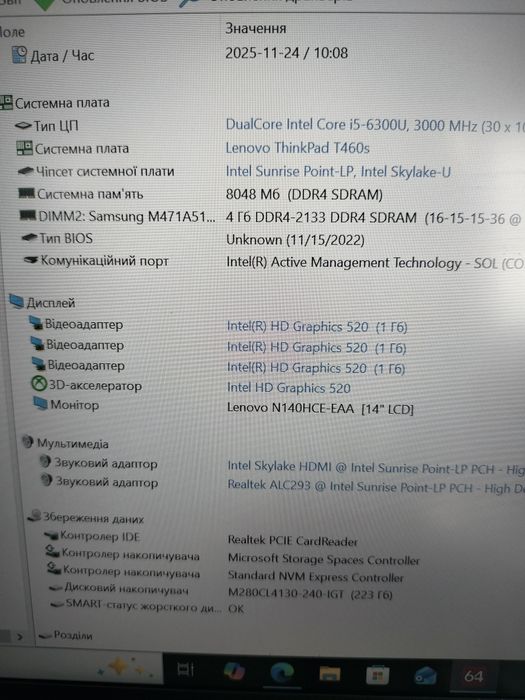
Task: Click the DIMM2 Samsung module icon
Action: (28, 216)
